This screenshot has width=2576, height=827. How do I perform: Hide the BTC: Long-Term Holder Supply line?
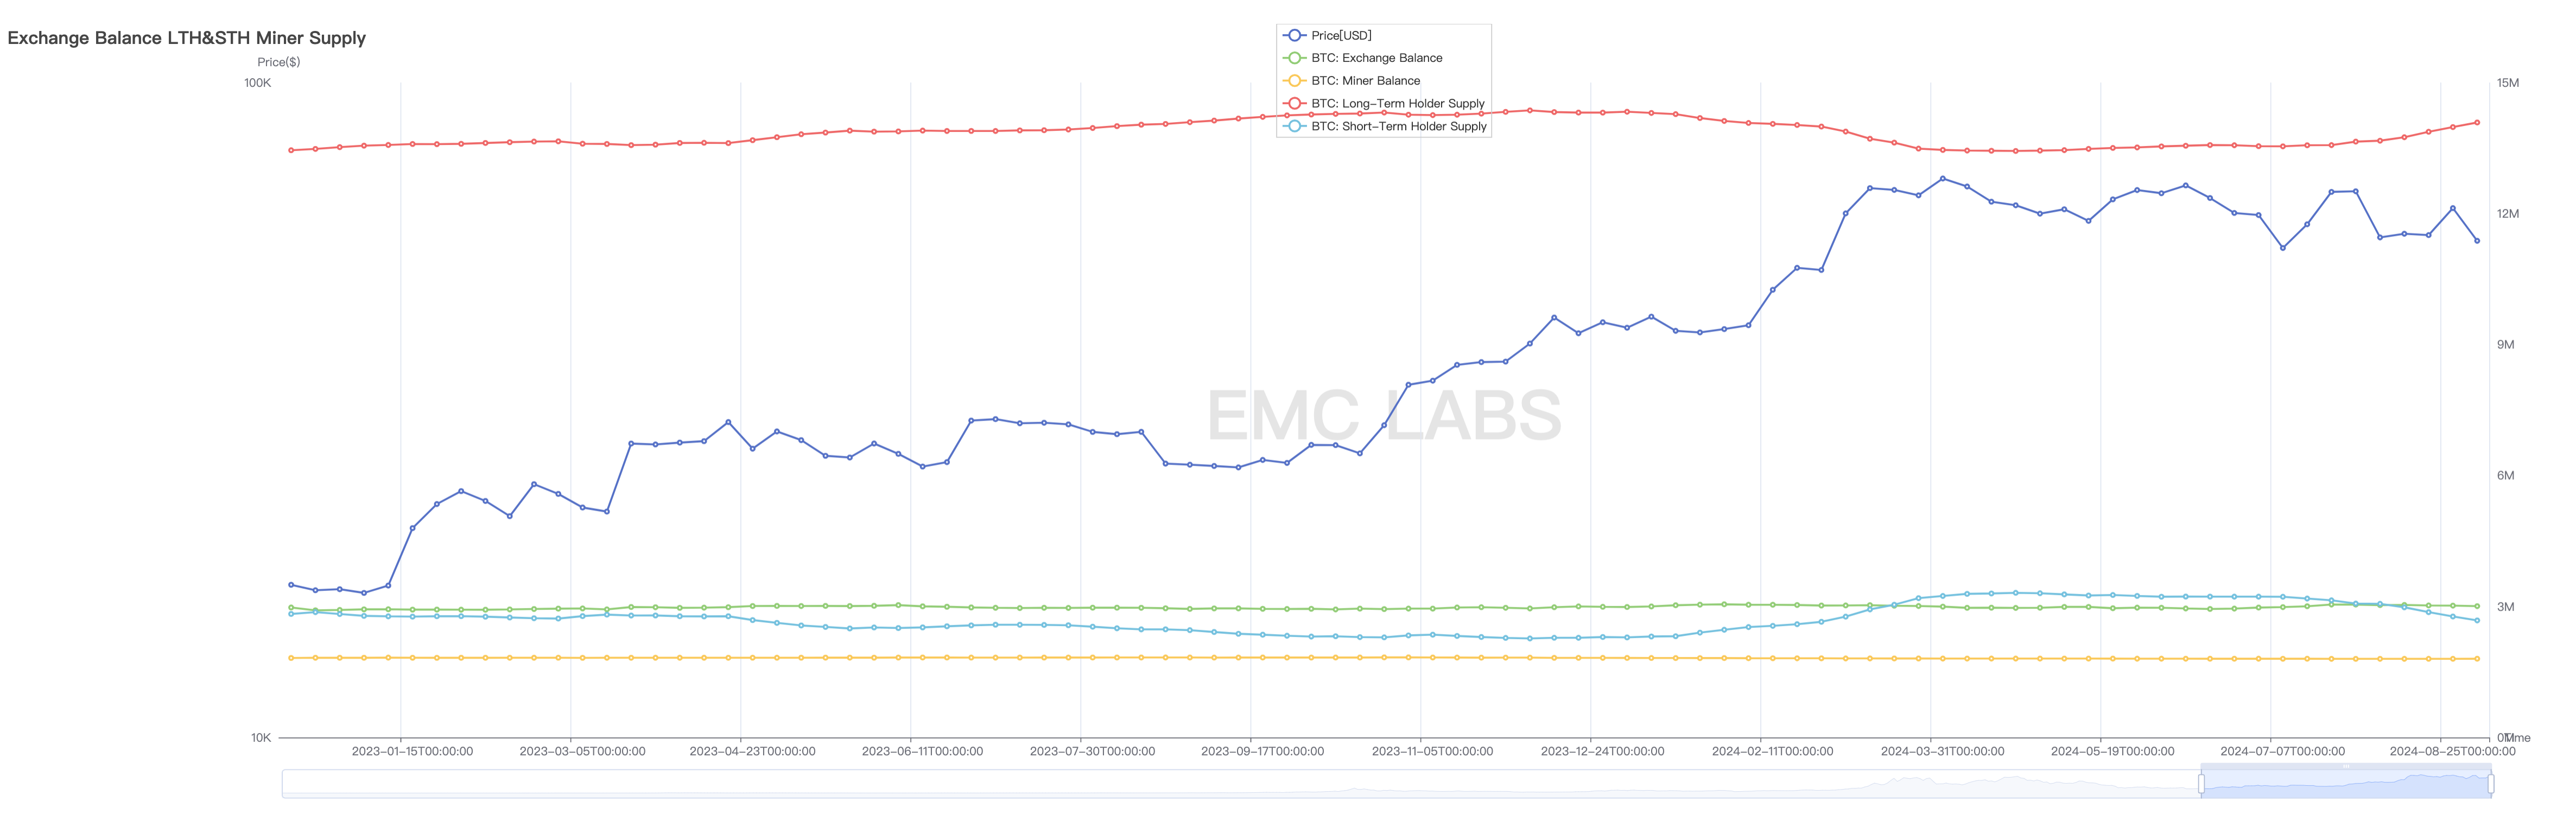coord(1397,103)
